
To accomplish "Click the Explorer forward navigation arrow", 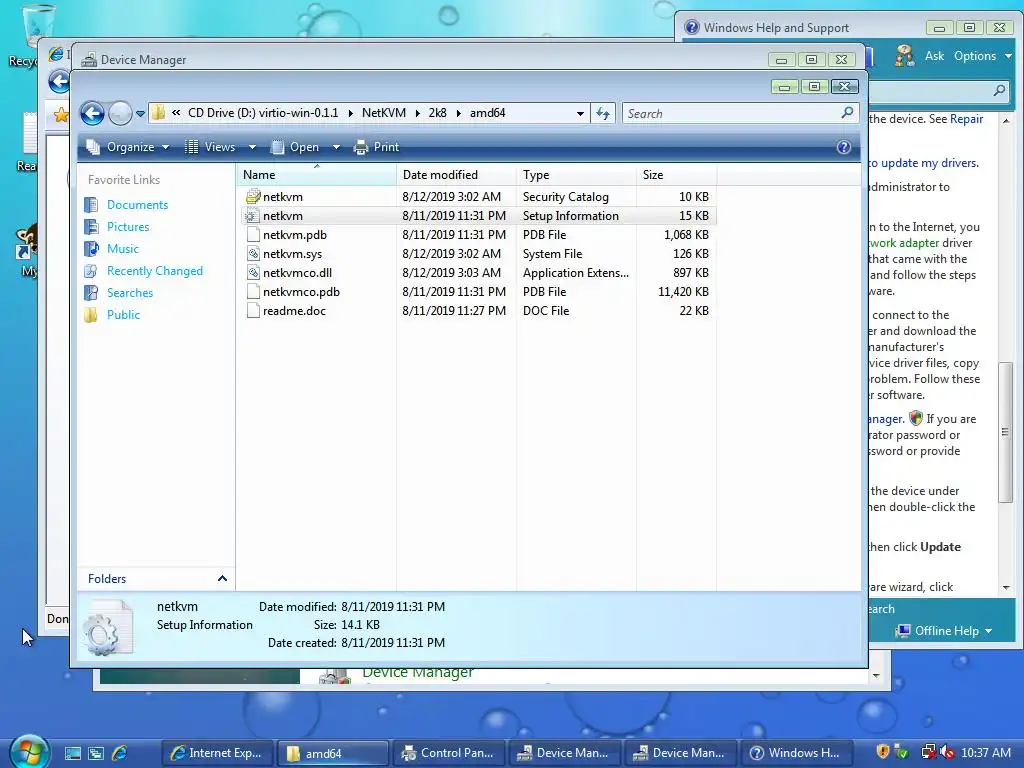I will tap(120, 114).
